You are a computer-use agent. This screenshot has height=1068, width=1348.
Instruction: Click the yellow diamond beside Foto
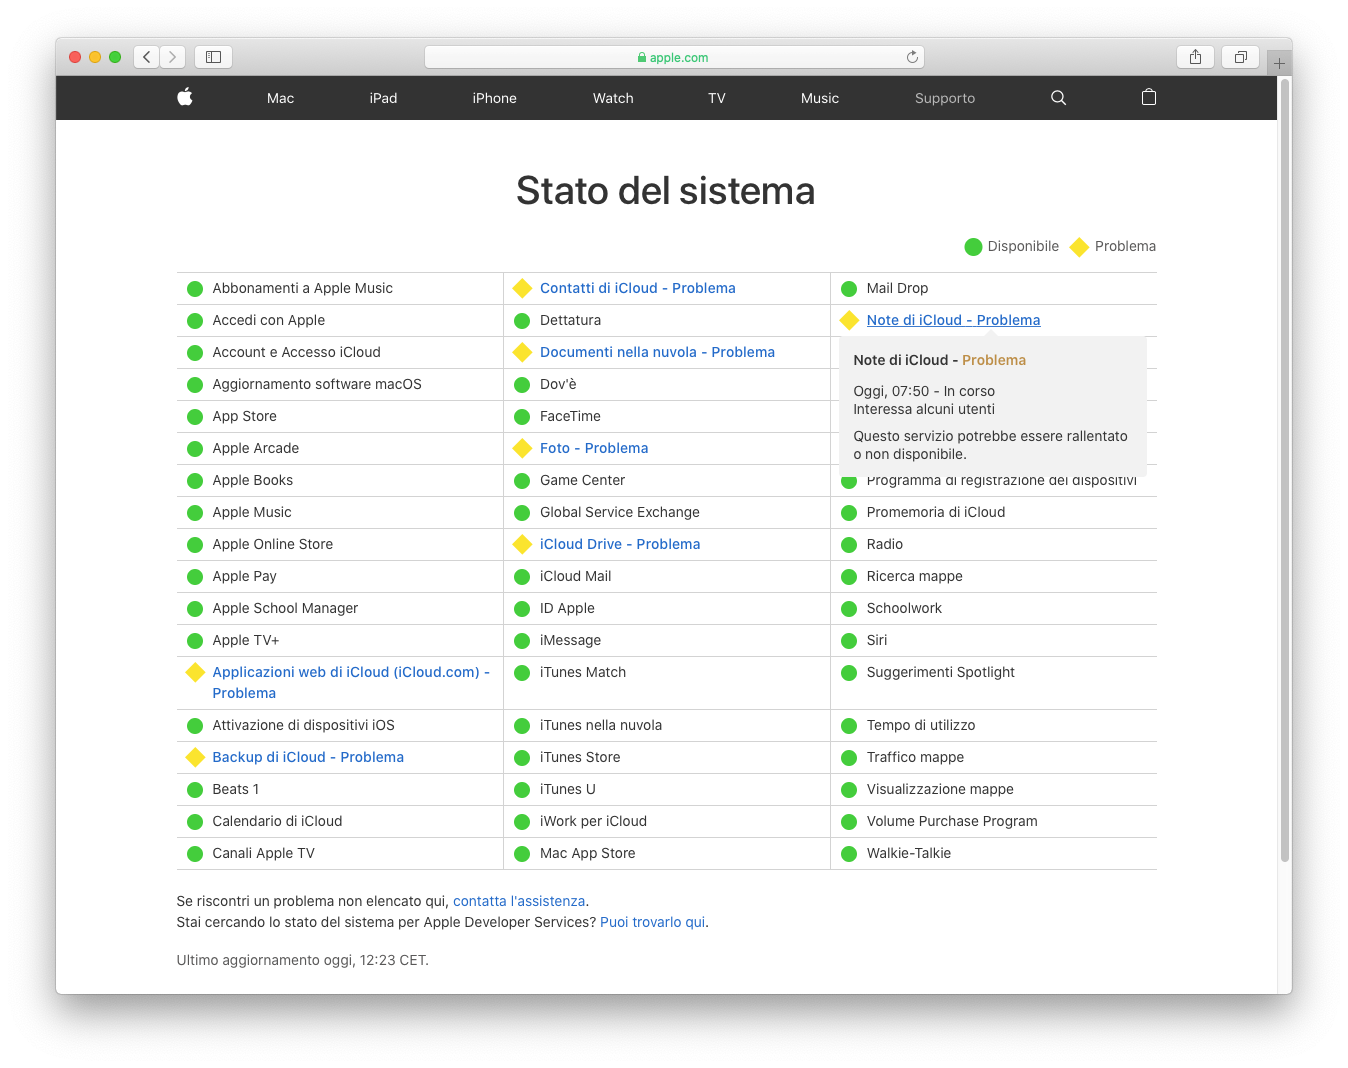(x=522, y=448)
